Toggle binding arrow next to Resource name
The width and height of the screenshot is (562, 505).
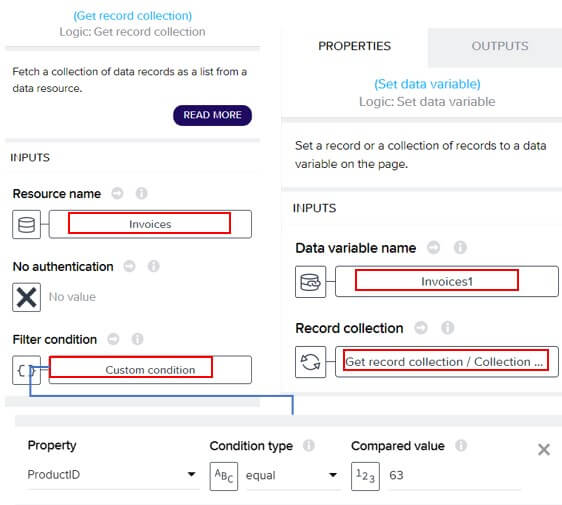tap(117, 194)
